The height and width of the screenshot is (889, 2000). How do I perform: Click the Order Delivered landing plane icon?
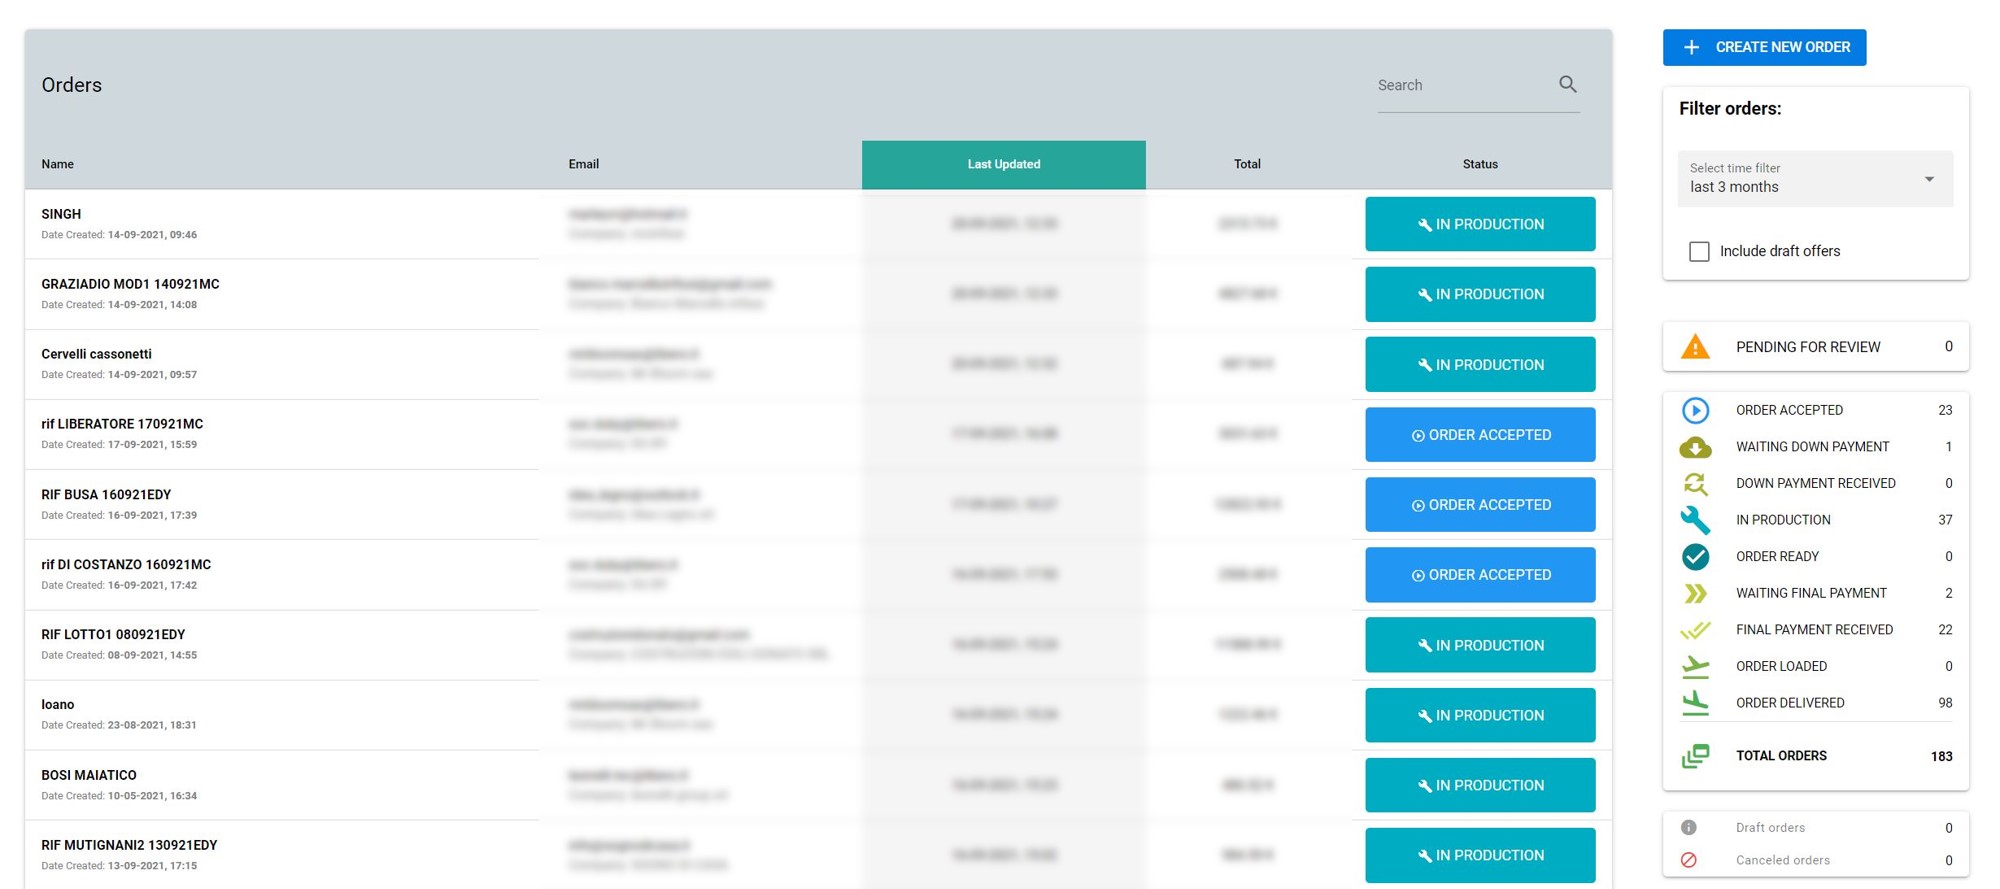[1695, 703]
